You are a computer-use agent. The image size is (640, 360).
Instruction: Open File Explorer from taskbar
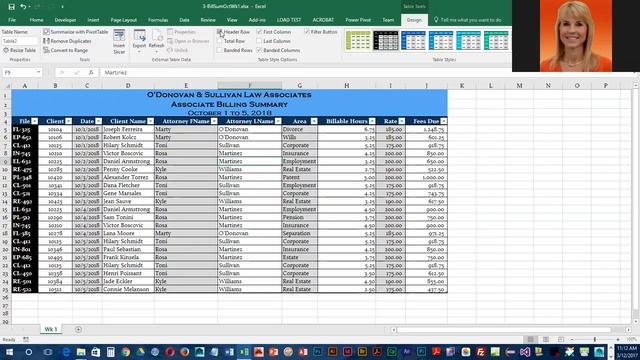point(81,352)
